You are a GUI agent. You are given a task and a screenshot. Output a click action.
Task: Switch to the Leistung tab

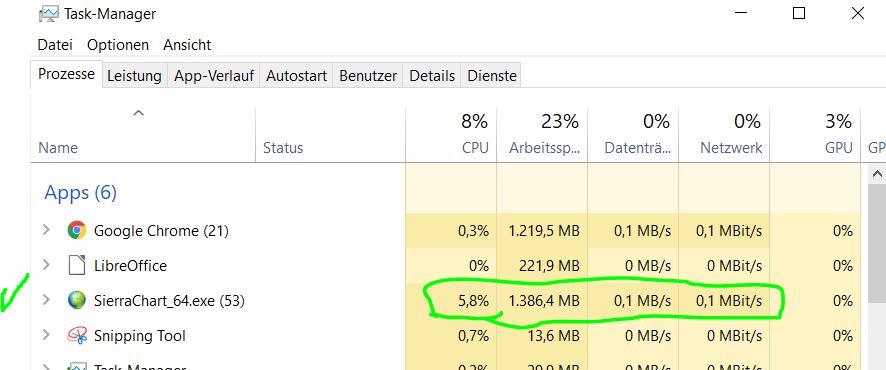(x=134, y=76)
